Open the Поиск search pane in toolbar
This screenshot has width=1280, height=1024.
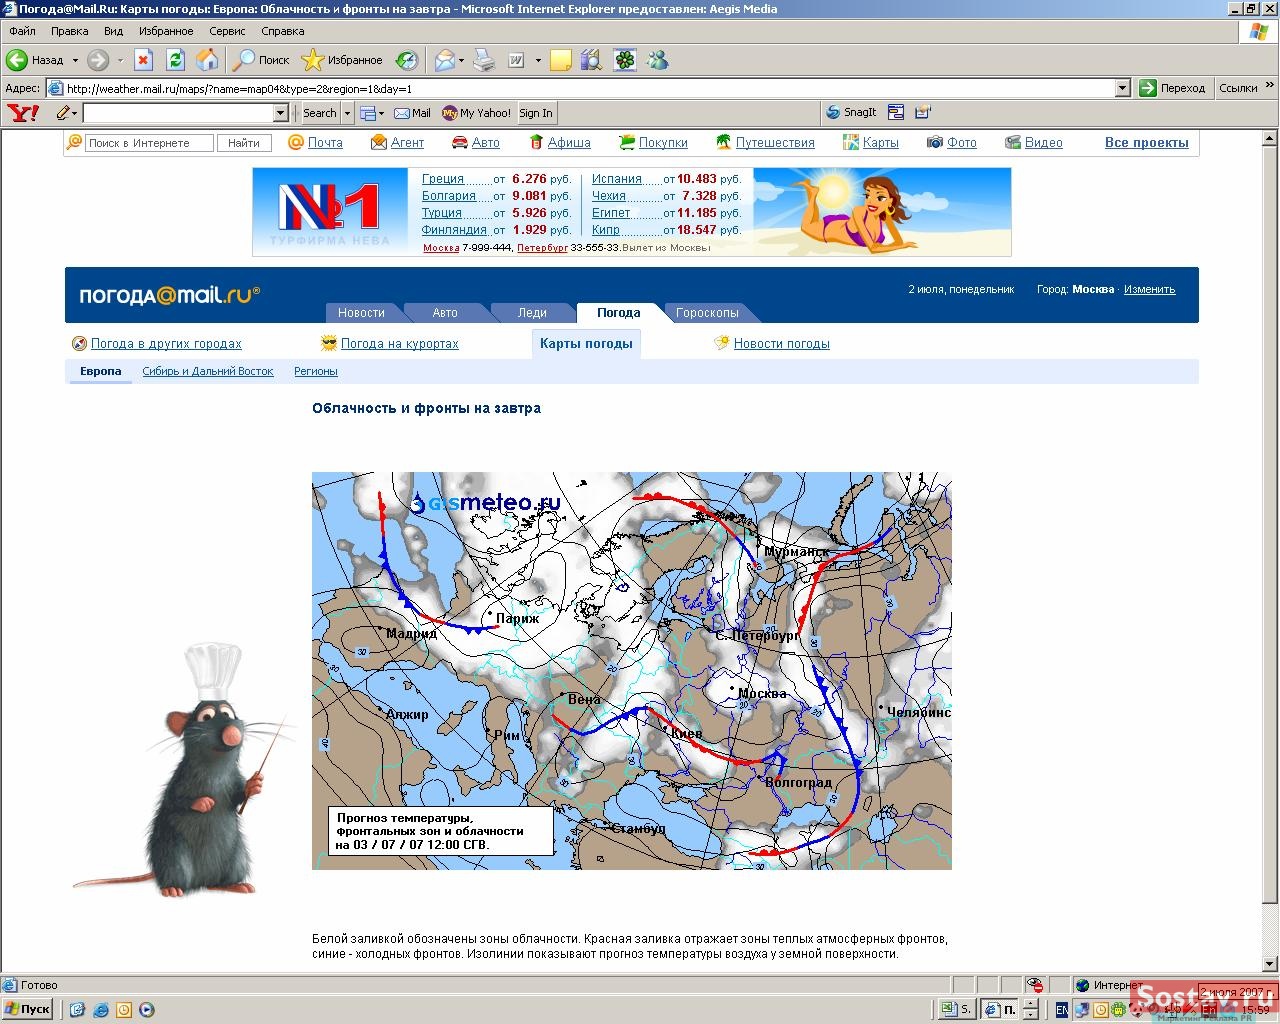261,60
